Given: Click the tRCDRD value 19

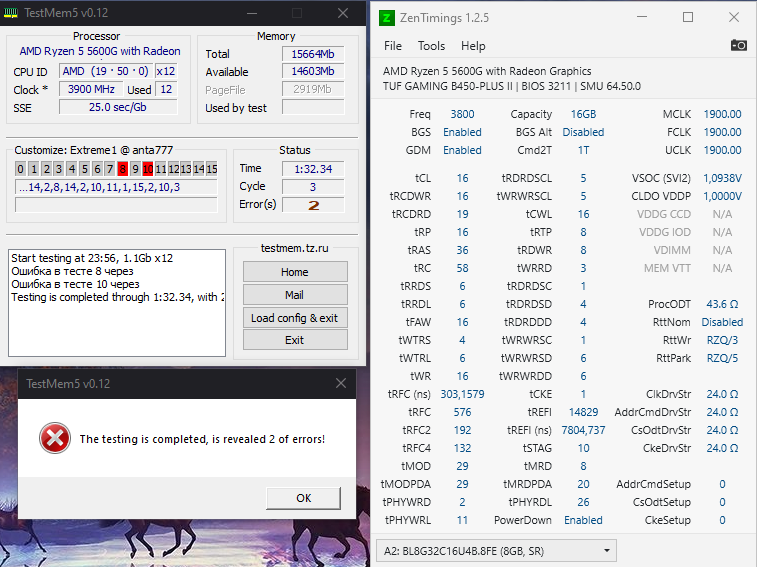Looking at the screenshot, I should click(462, 214).
